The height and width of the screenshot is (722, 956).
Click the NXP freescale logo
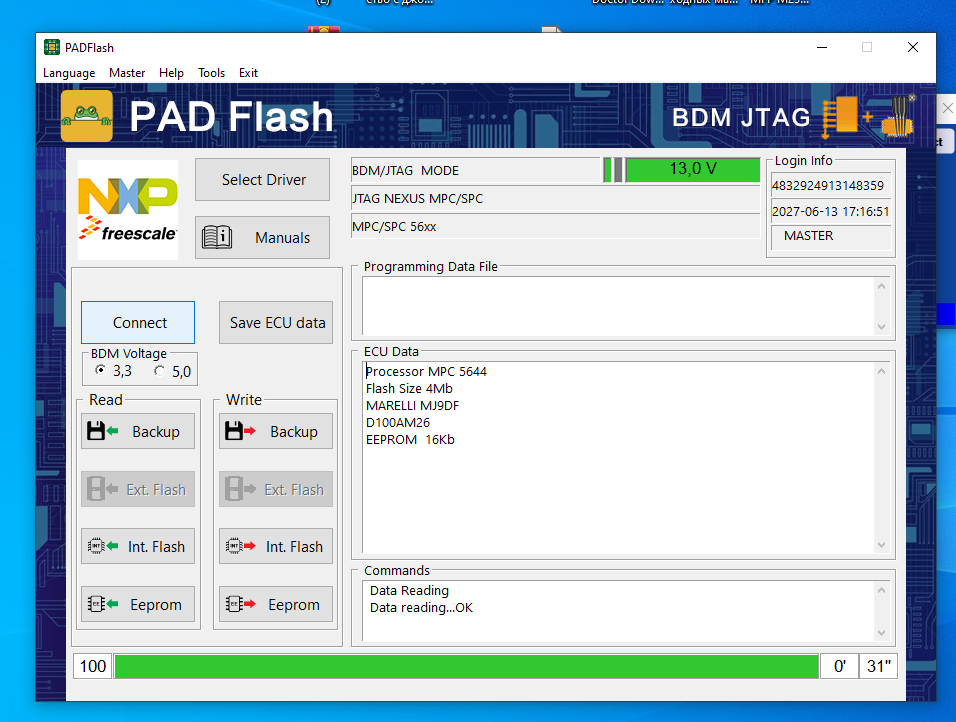click(x=128, y=210)
